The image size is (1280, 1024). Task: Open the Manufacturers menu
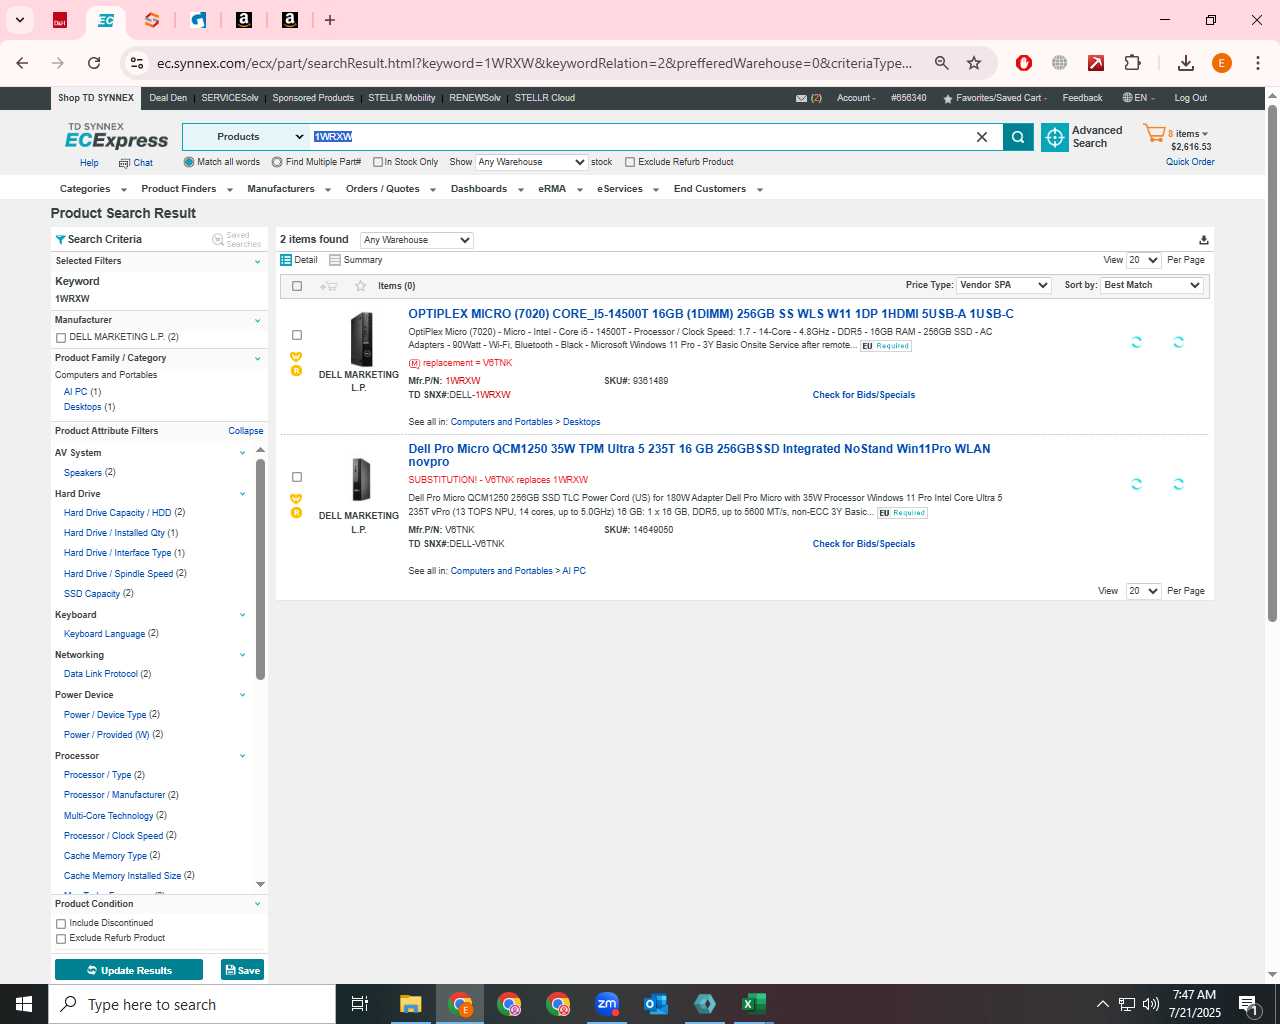(x=288, y=189)
